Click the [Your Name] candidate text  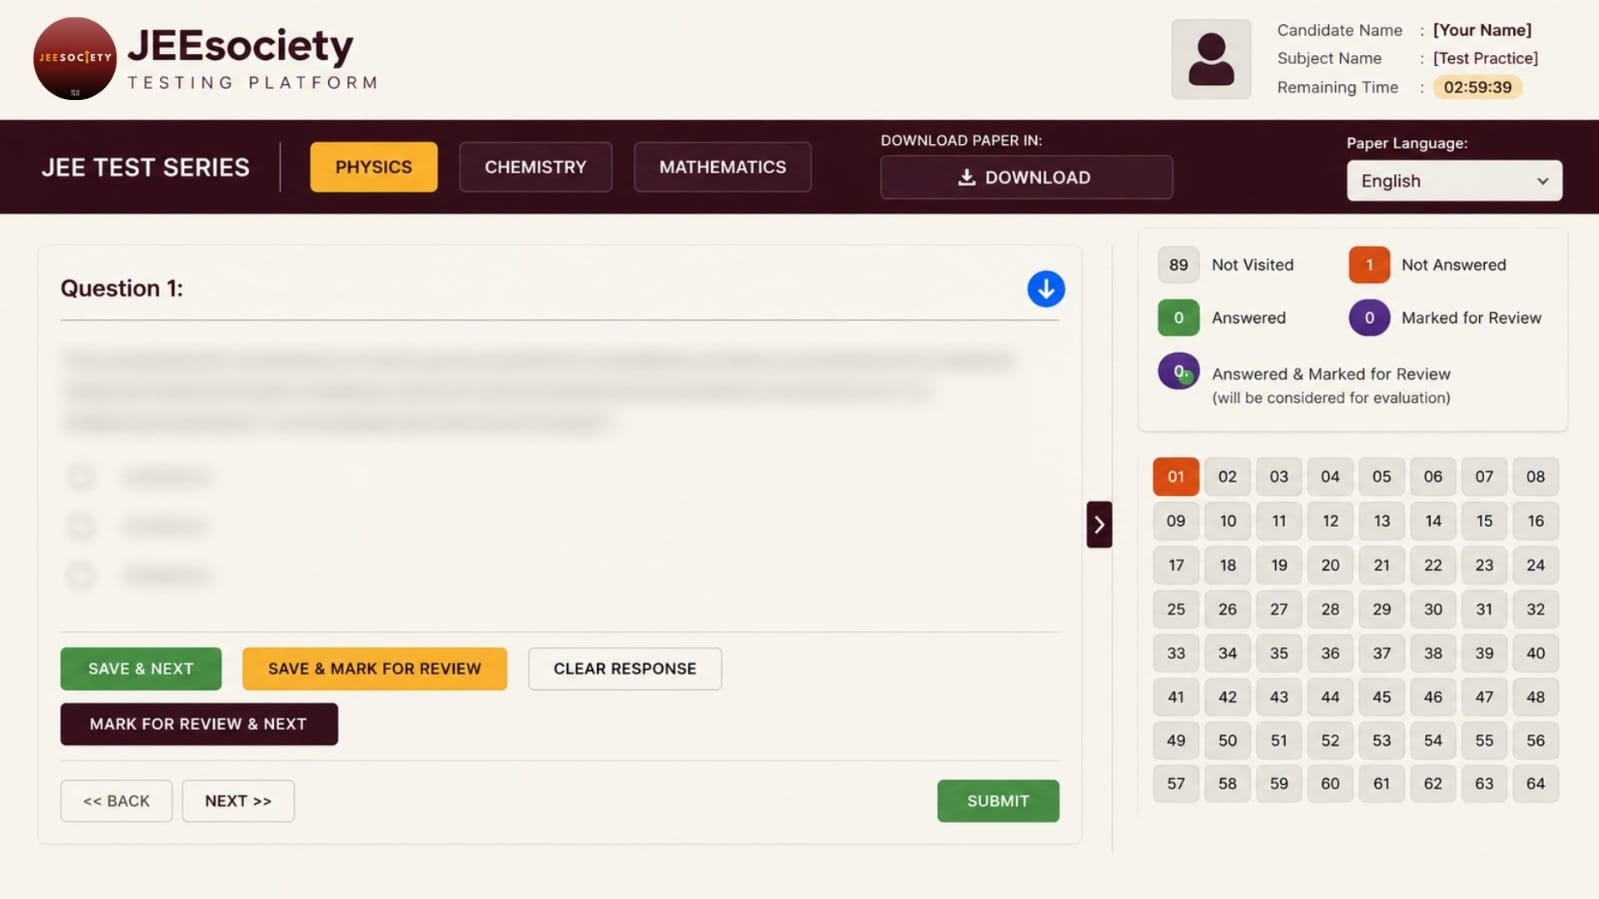coord(1482,30)
